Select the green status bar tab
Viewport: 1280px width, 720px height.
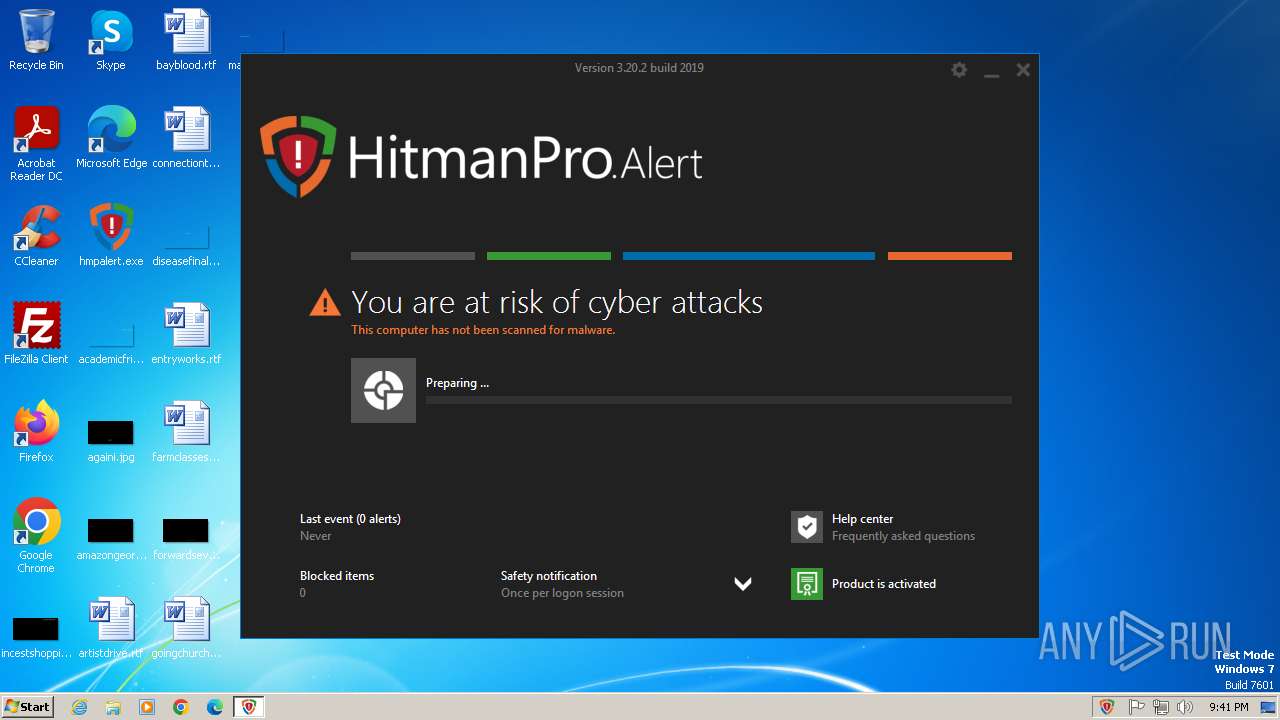pyautogui.click(x=549, y=256)
